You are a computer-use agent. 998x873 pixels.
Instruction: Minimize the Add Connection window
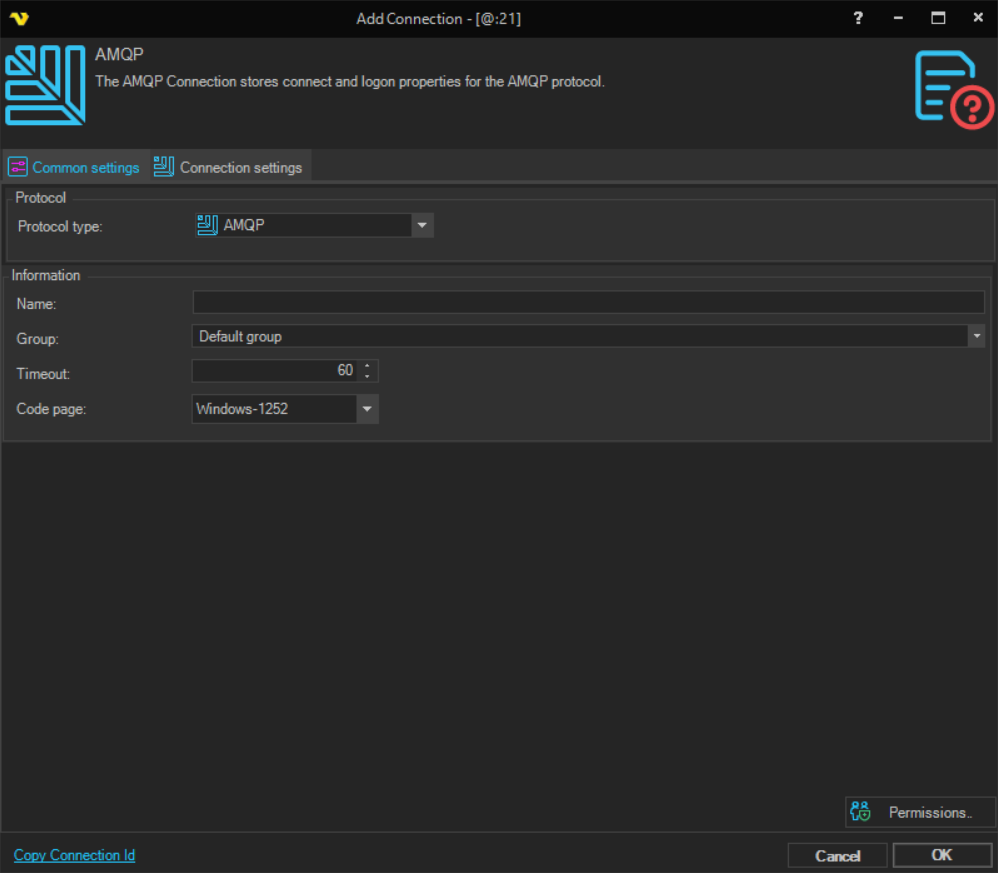pyautogui.click(x=898, y=18)
